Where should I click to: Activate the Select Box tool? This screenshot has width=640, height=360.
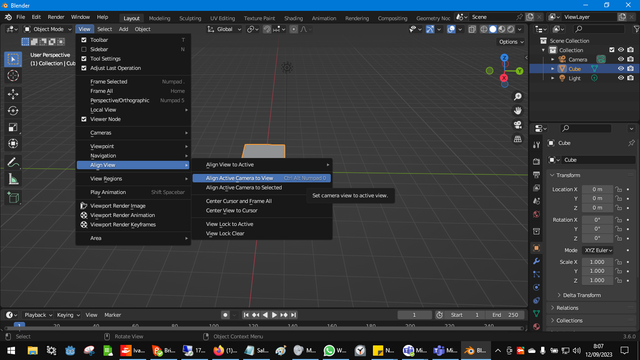click(x=13, y=59)
